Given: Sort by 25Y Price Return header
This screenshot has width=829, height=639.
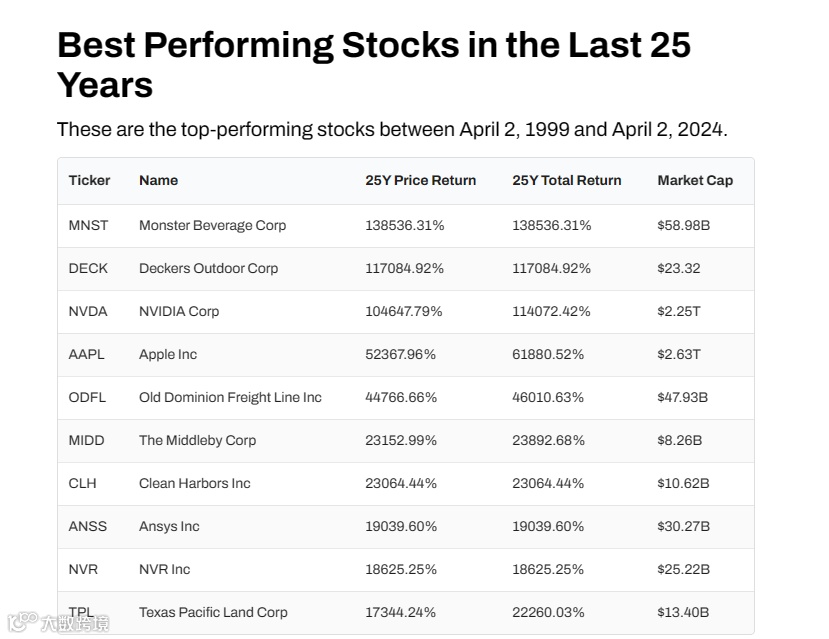Looking at the screenshot, I should click(420, 181).
